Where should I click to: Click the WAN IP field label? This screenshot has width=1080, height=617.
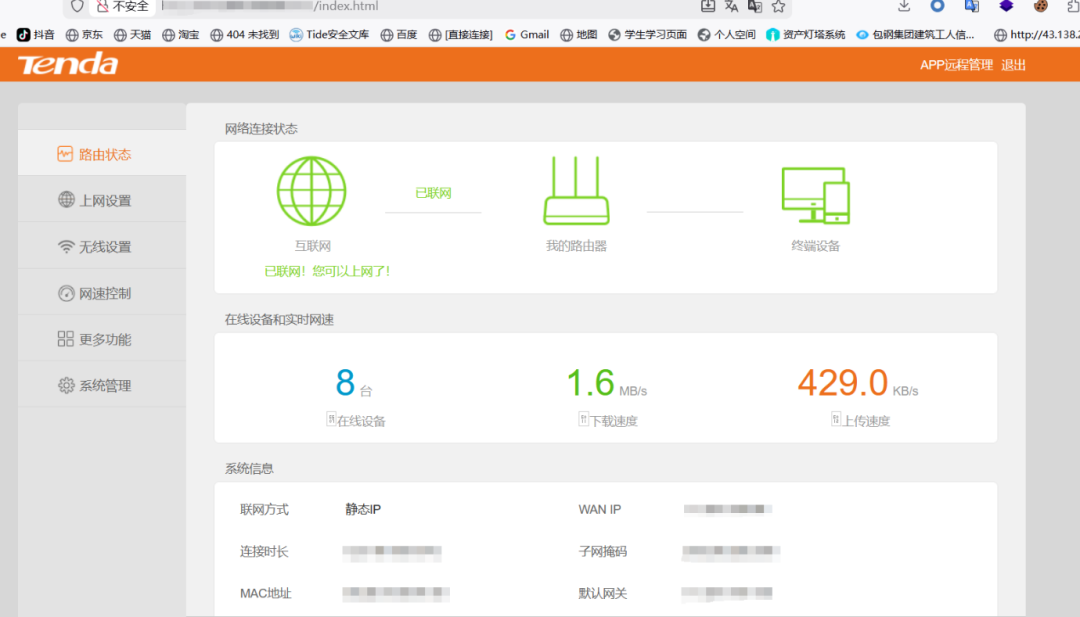(600, 510)
